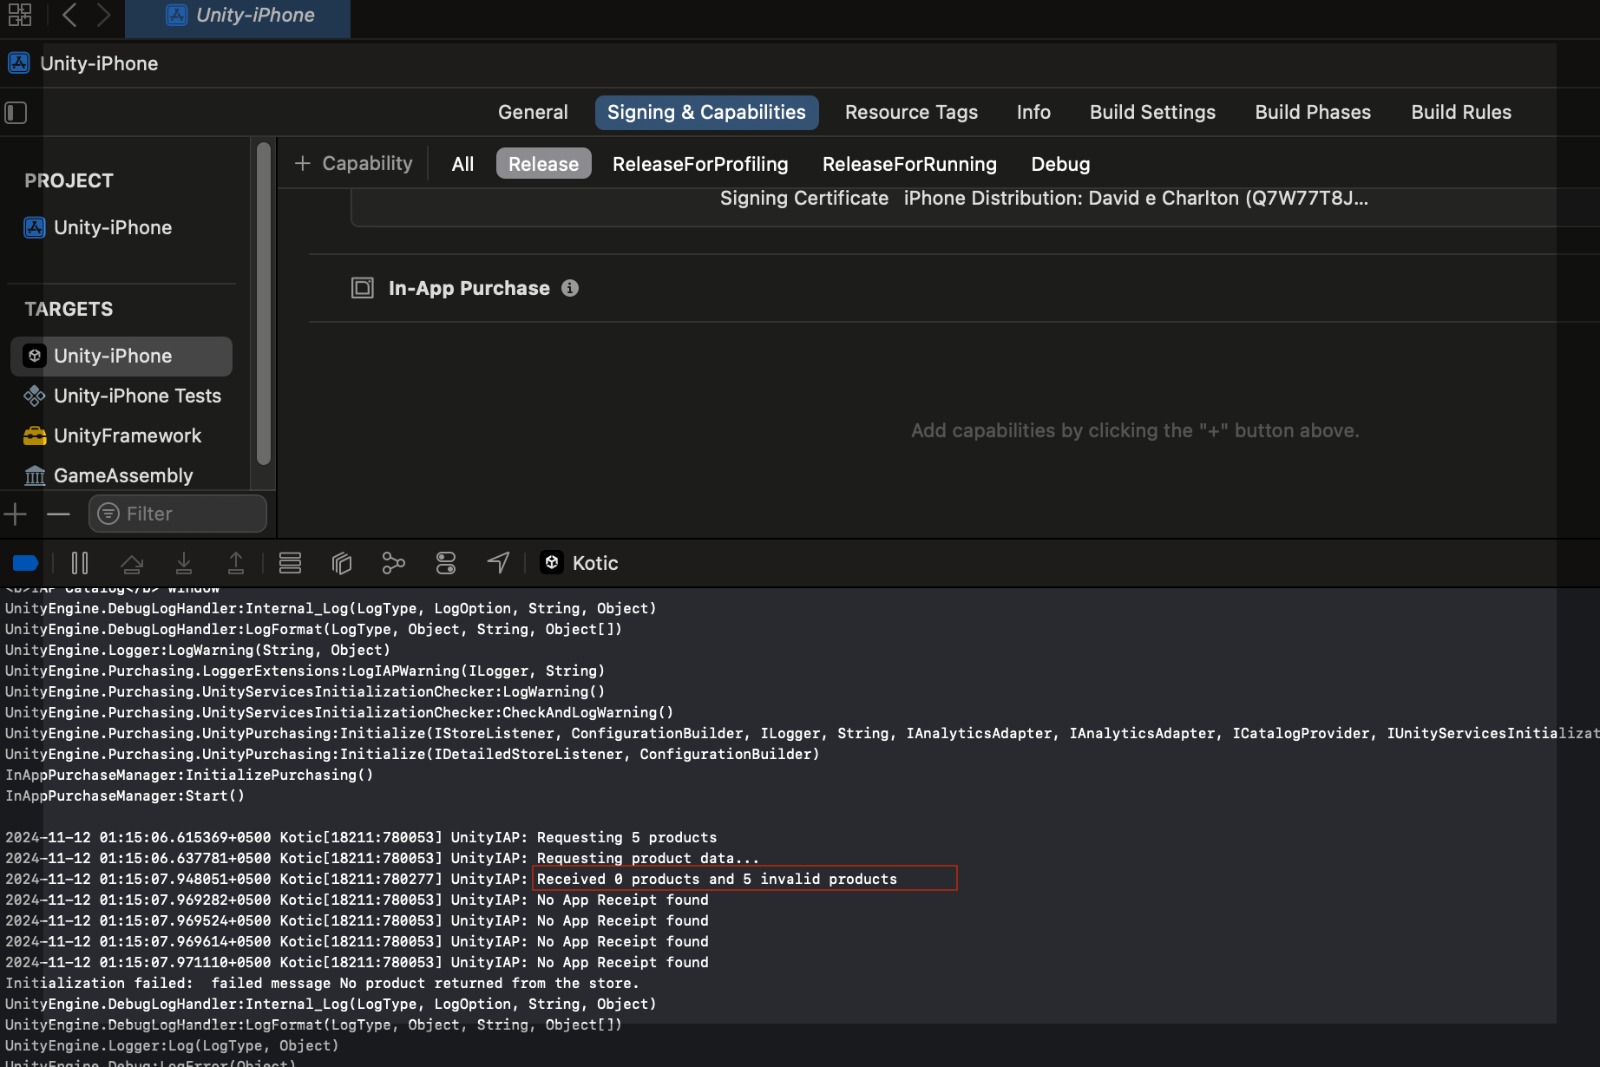This screenshot has width=1600, height=1067.
Task: Remove the selected target with minus button
Action: pos(59,514)
